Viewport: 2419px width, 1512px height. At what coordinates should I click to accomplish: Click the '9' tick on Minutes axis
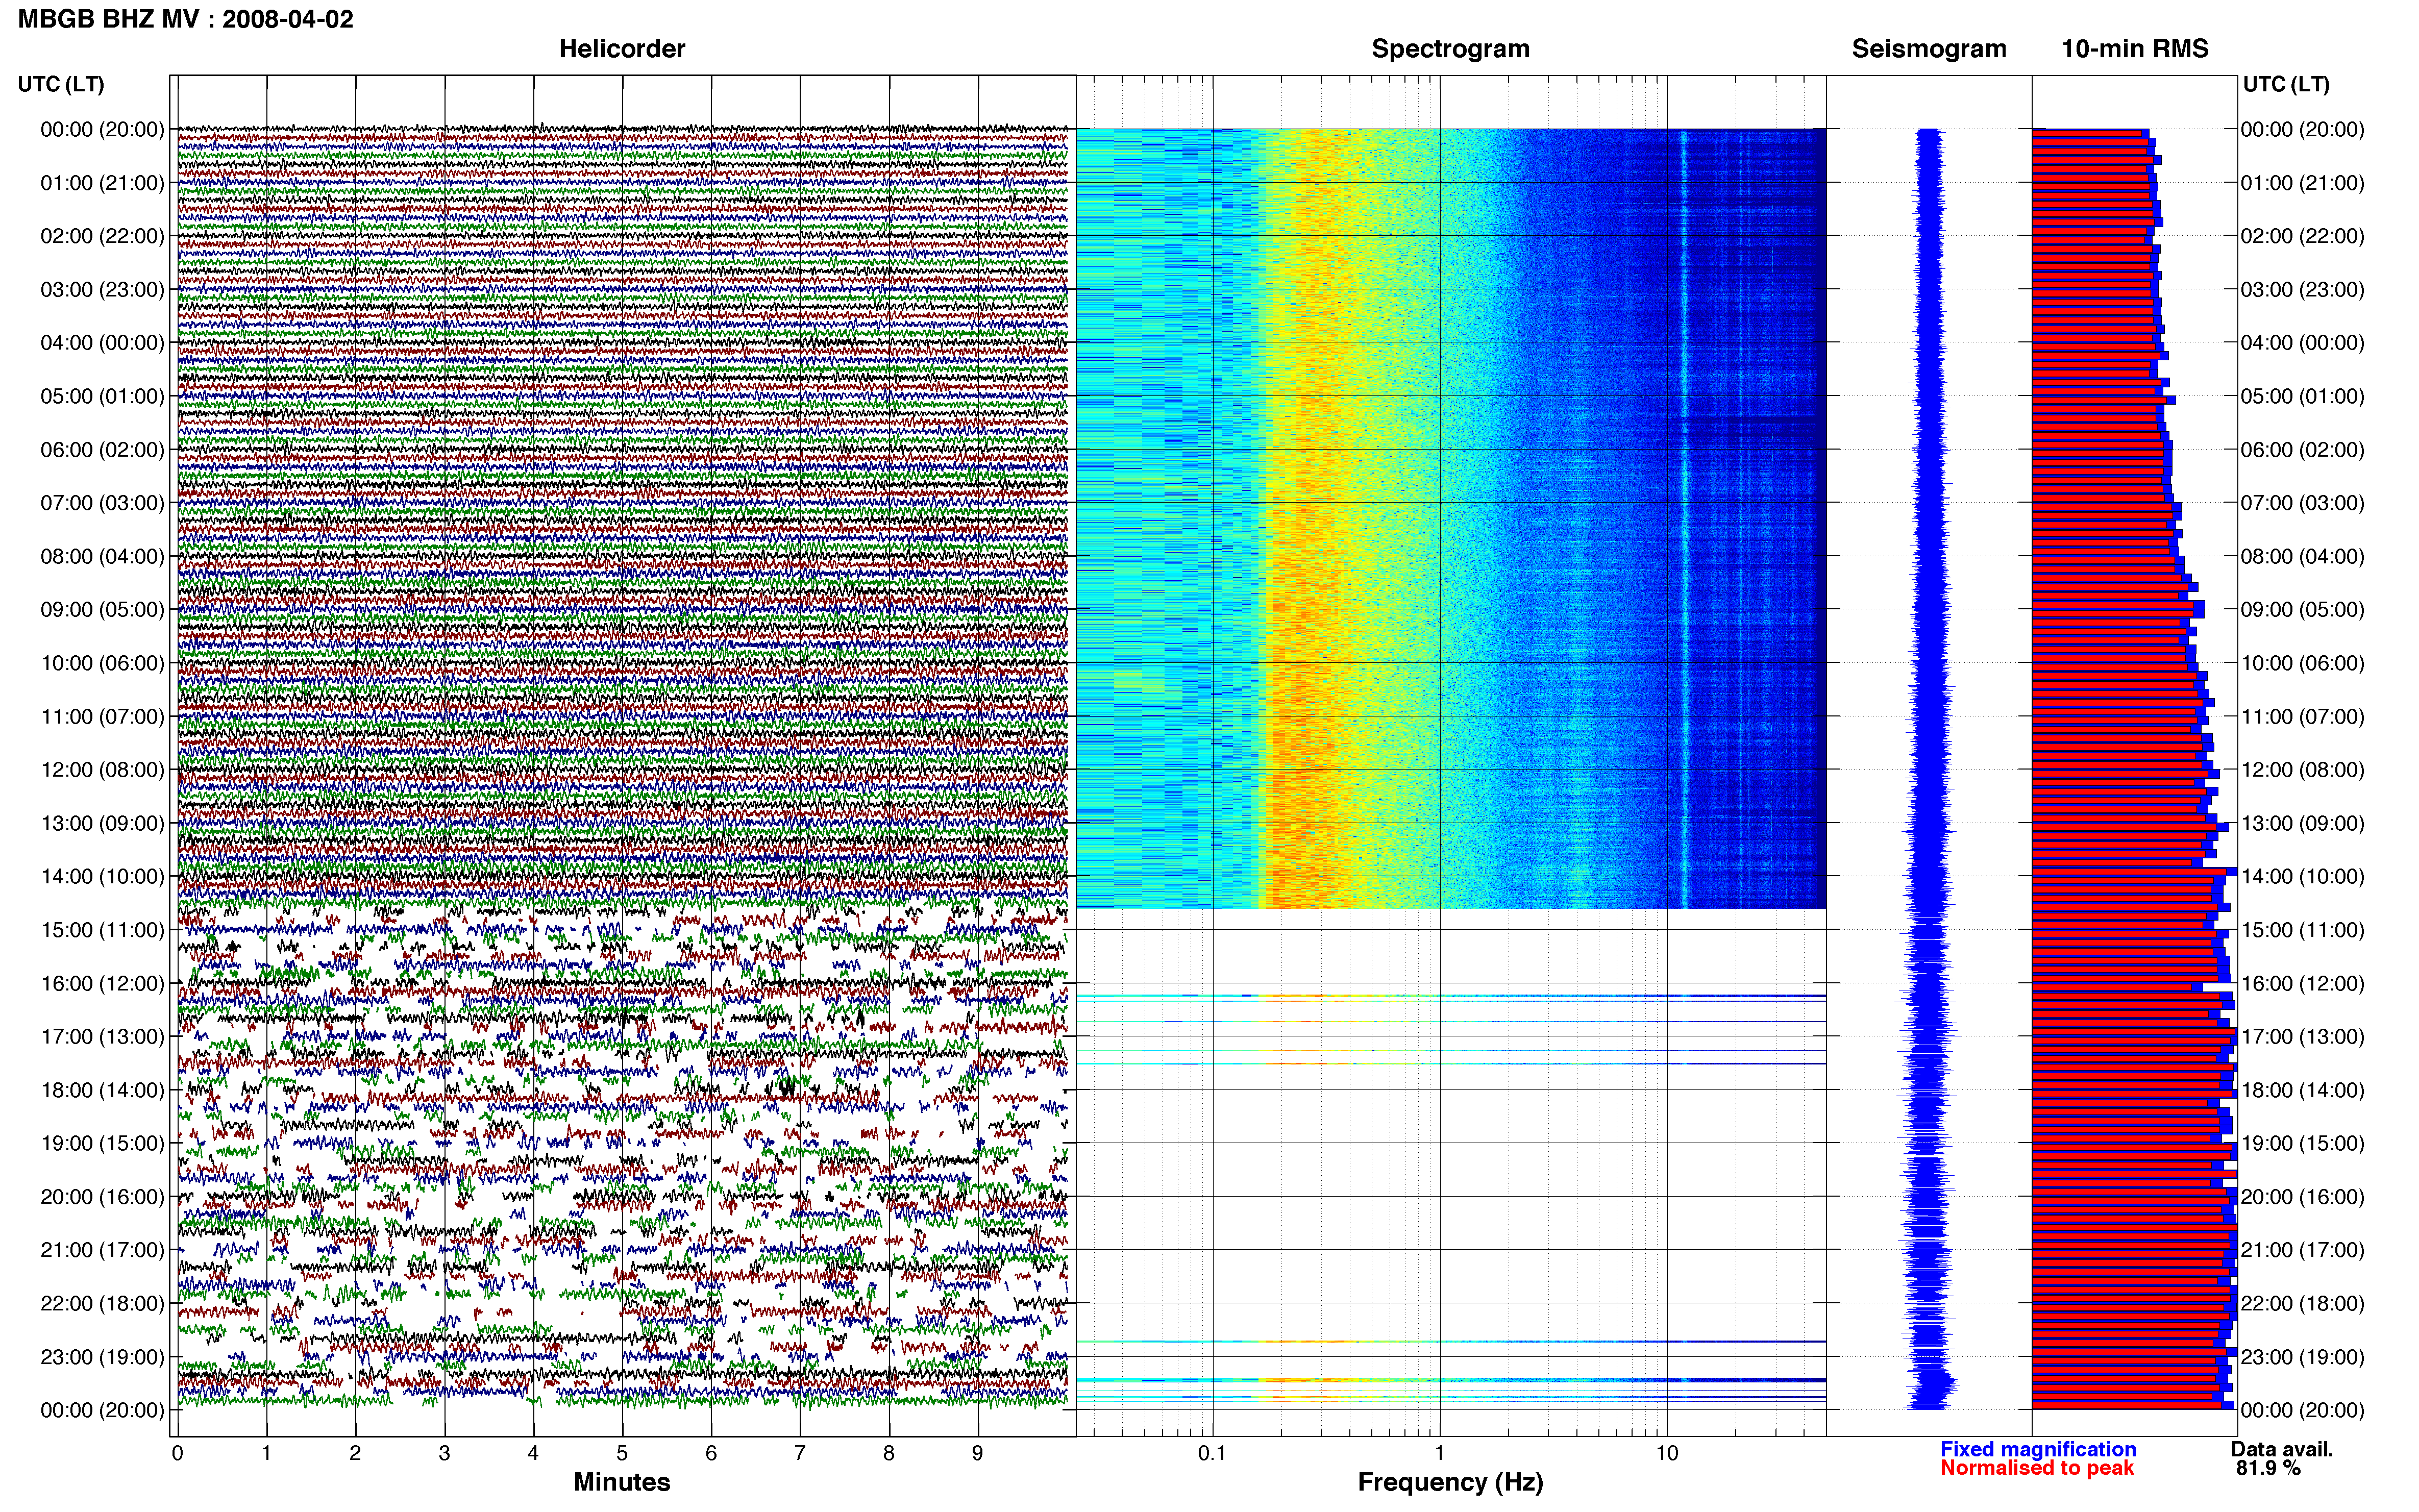(977, 1454)
